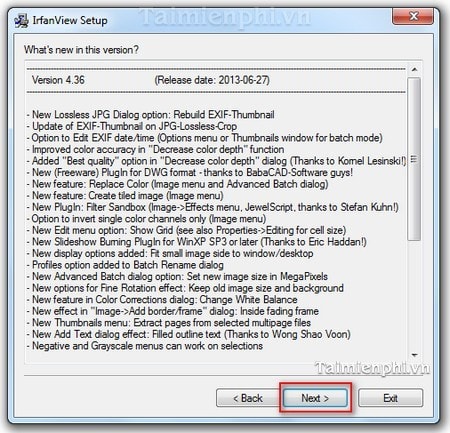Click line 'Profiles option added to Batch Rename'
Viewport: 450px width, 433px height.
pyautogui.click(x=125, y=265)
